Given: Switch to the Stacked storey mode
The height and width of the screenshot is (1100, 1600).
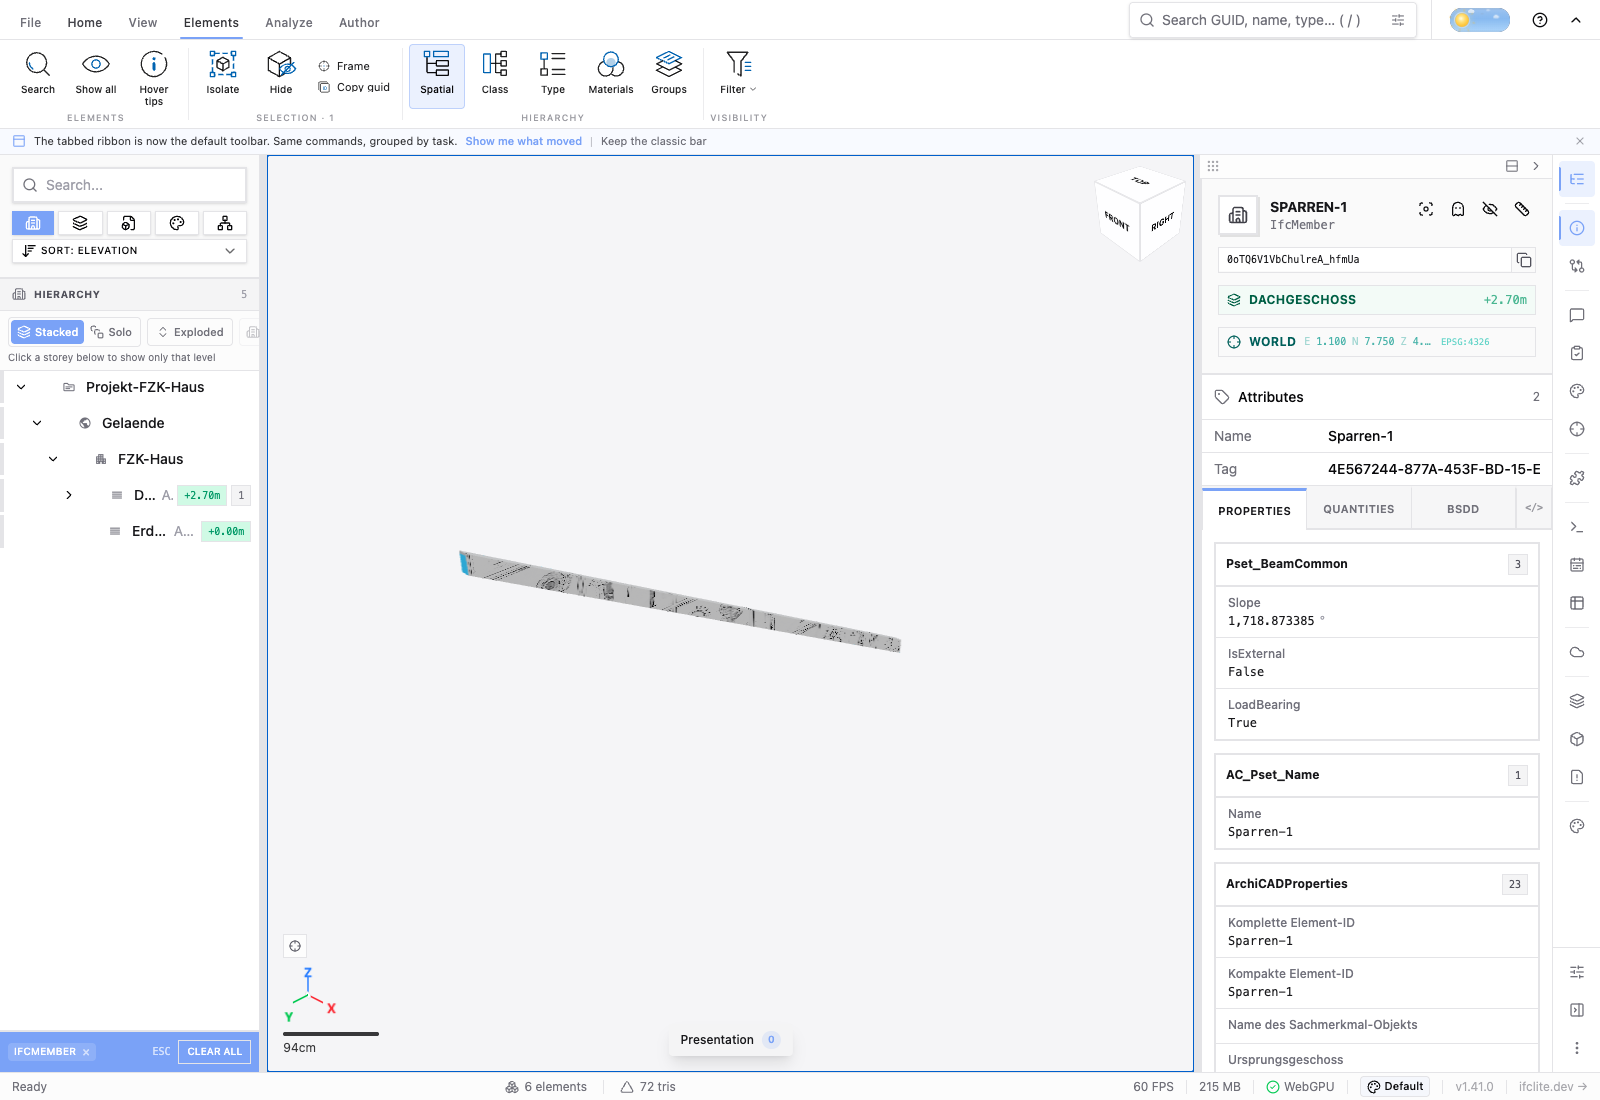Looking at the screenshot, I should coord(47,332).
